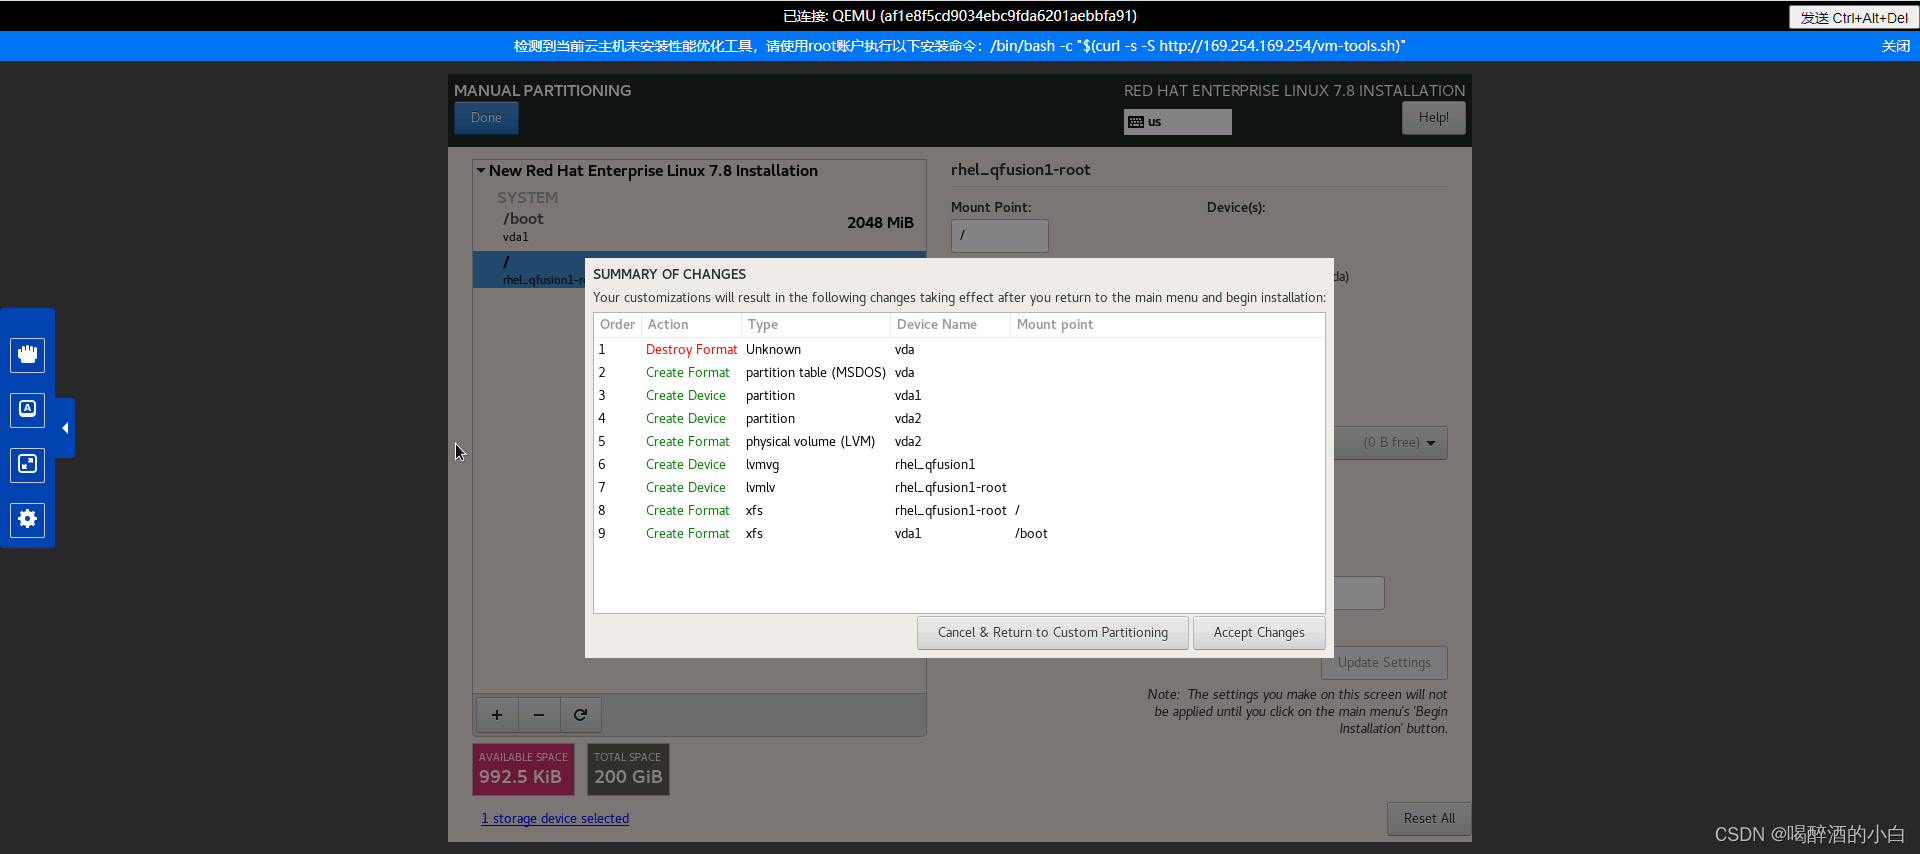Click the Action column header
Viewport: 1920px width, 854px height.
tap(691, 325)
